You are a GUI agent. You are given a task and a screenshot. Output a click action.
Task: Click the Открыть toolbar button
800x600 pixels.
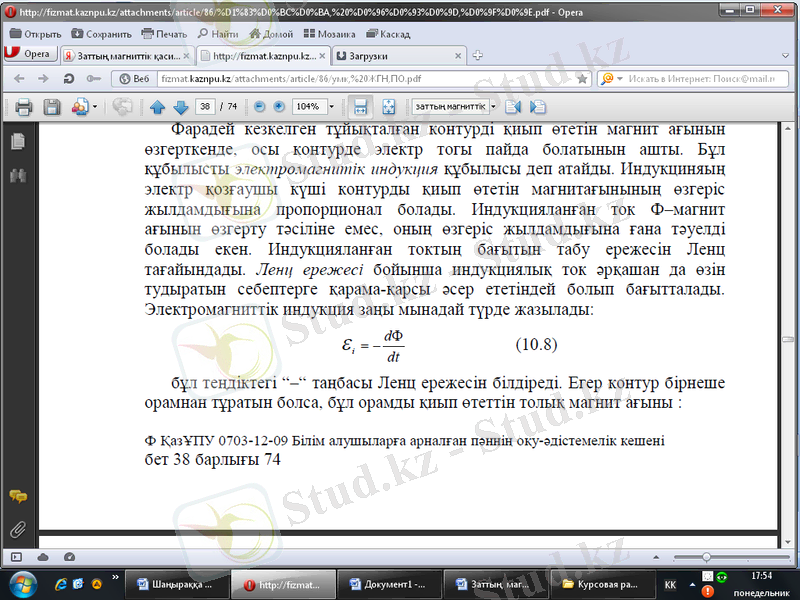(35, 34)
